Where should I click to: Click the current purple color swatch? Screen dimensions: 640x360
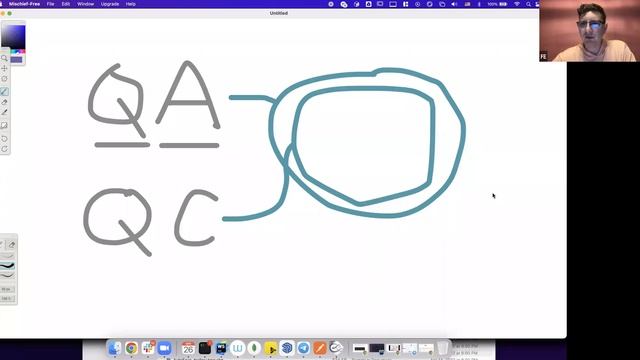coord(16,60)
